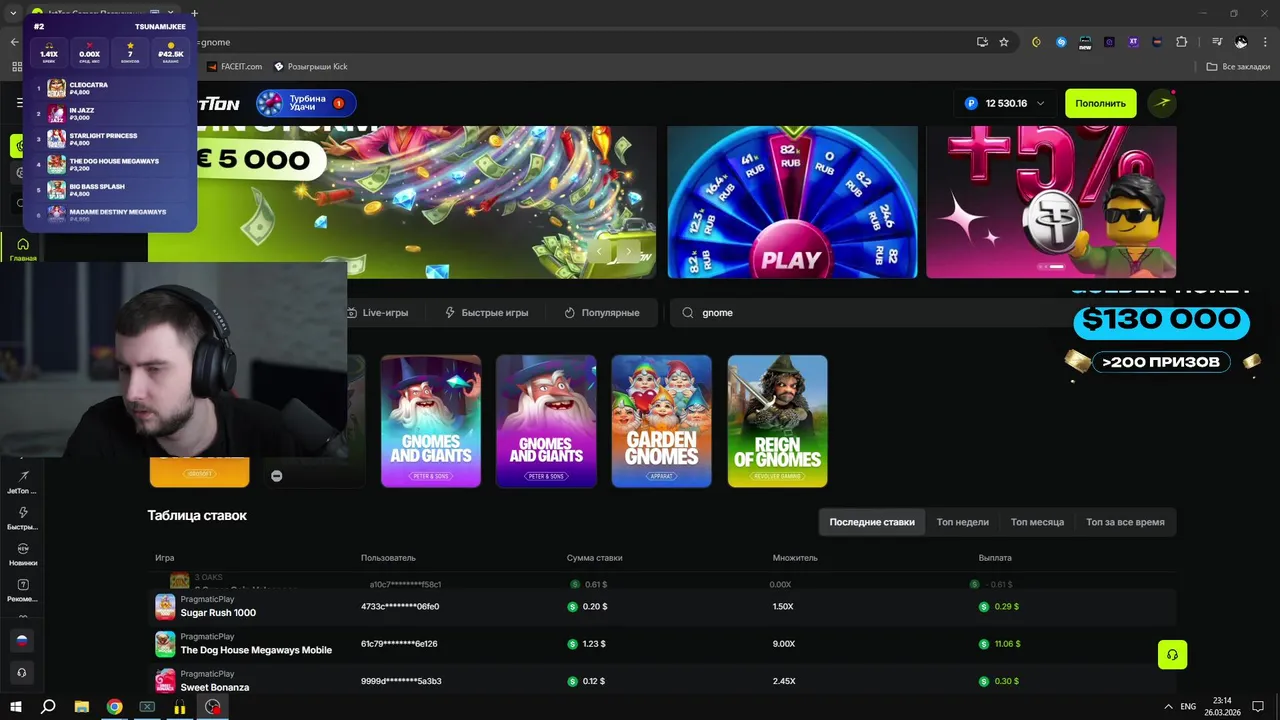Click The Dog House Megaways Mobile row

(662, 644)
